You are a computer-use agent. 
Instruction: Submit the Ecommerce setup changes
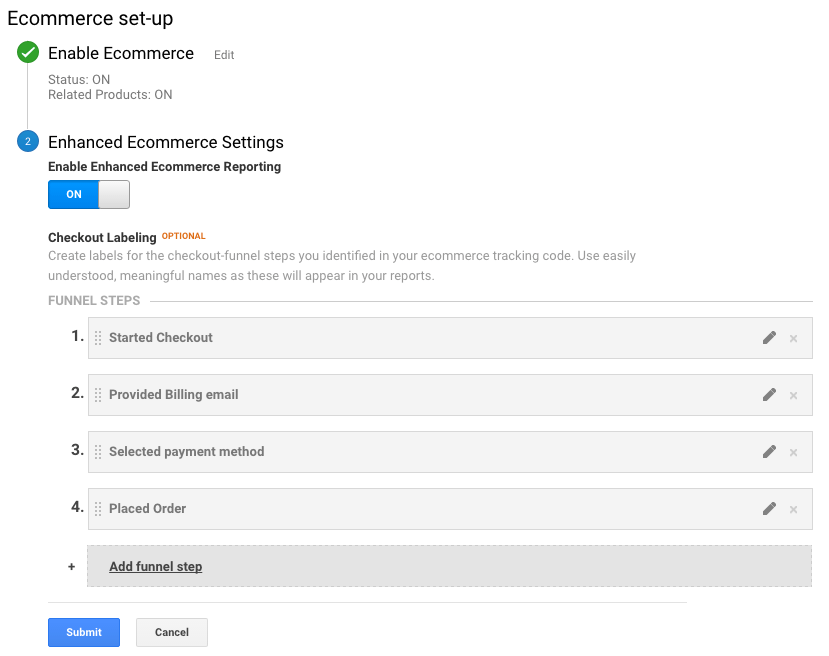tap(83, 632)
